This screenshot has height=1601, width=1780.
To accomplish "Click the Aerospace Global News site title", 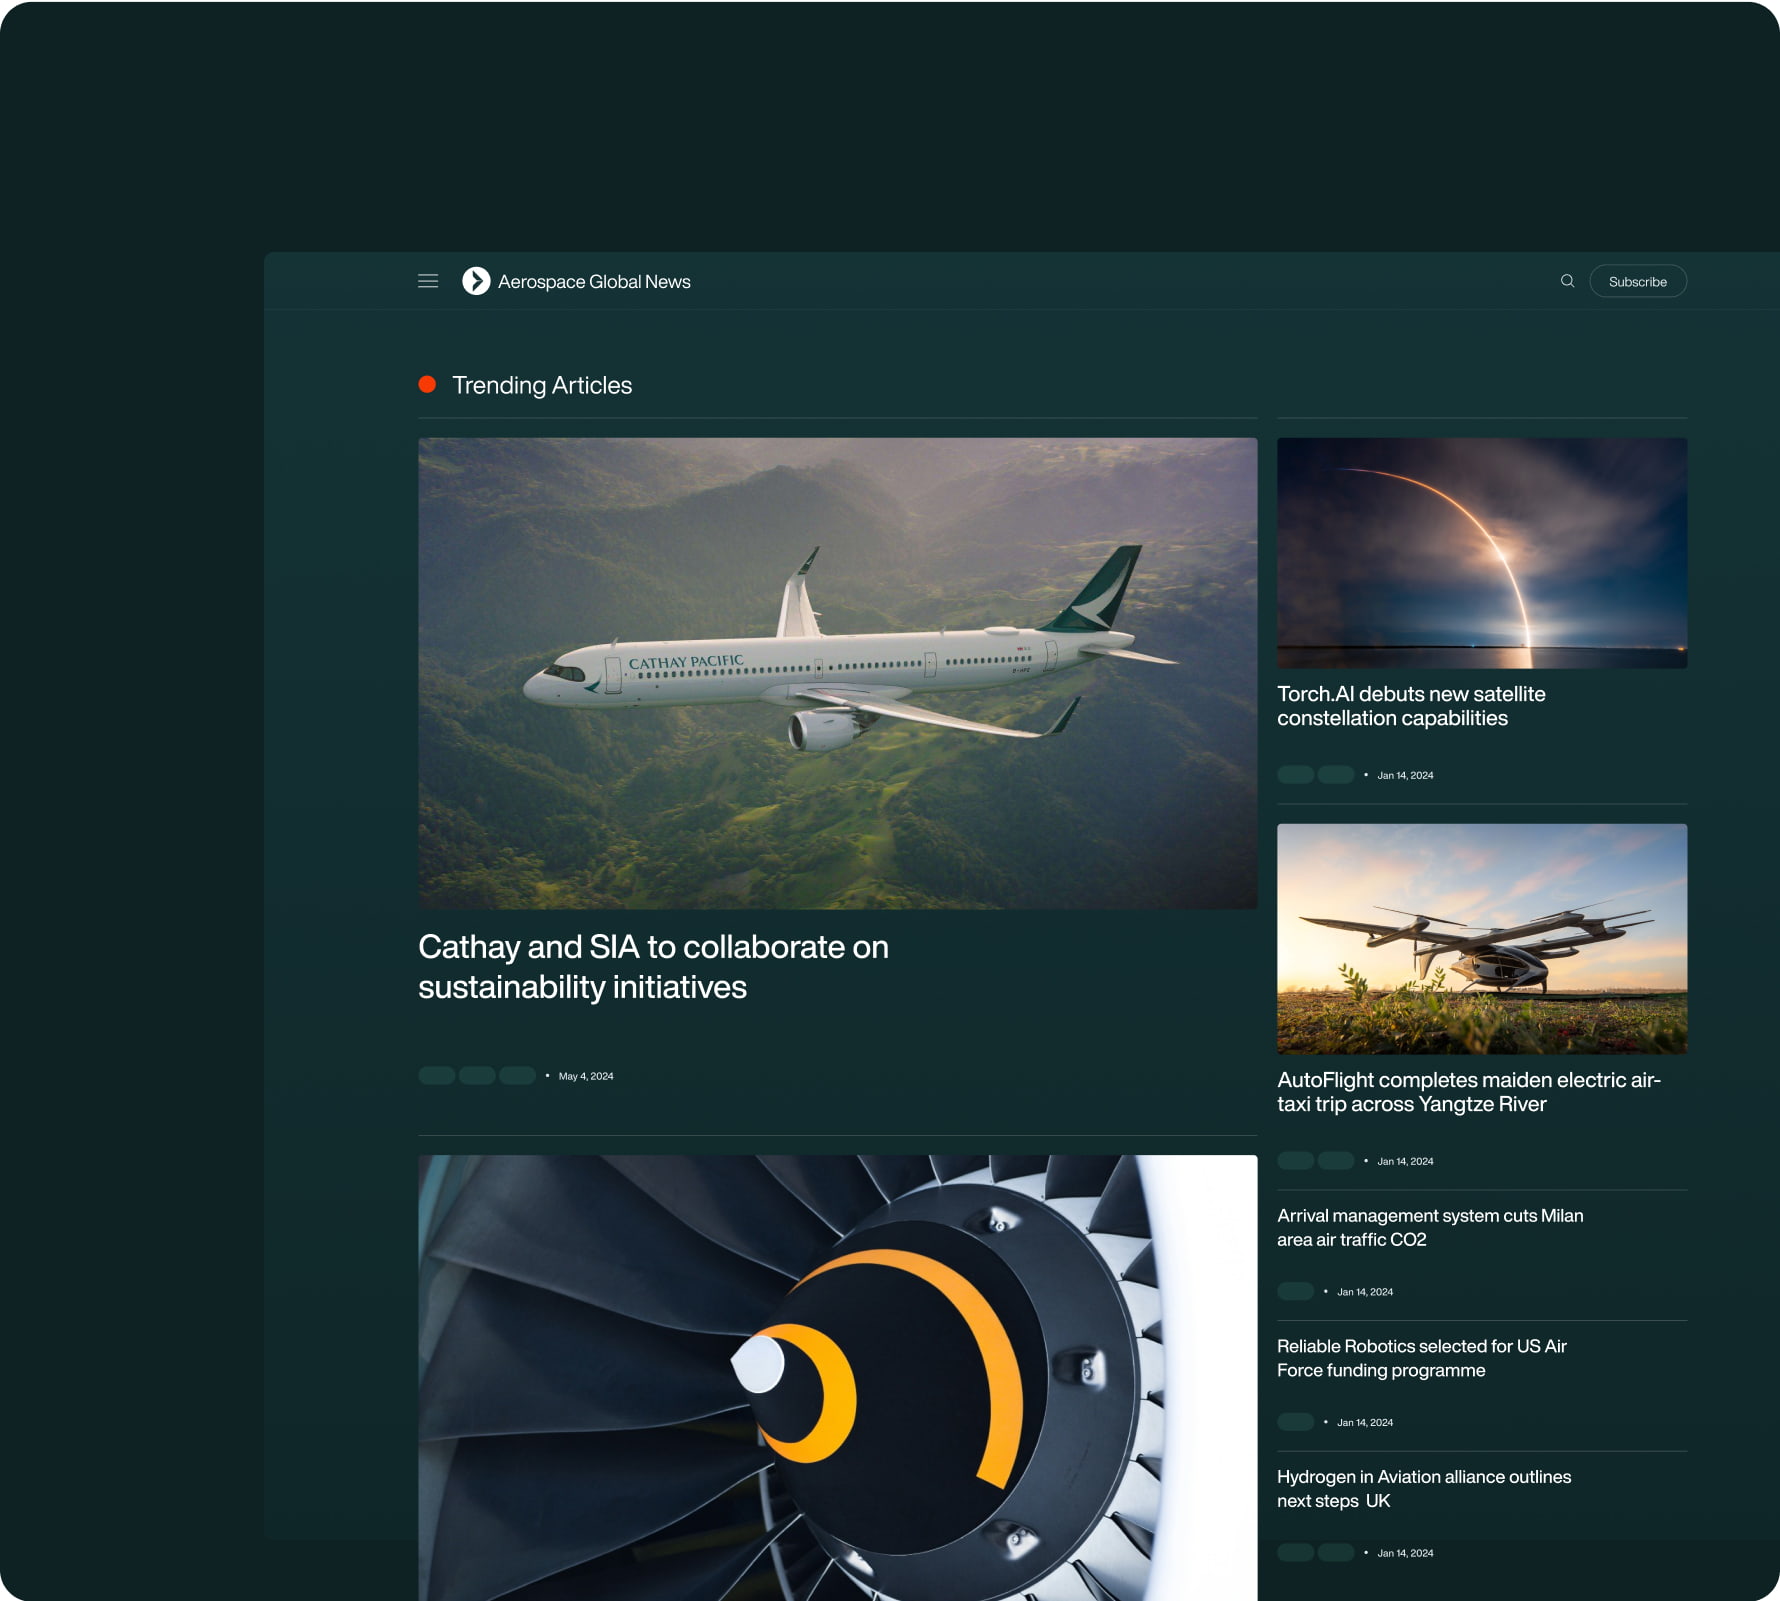I will tap(594, 282).
